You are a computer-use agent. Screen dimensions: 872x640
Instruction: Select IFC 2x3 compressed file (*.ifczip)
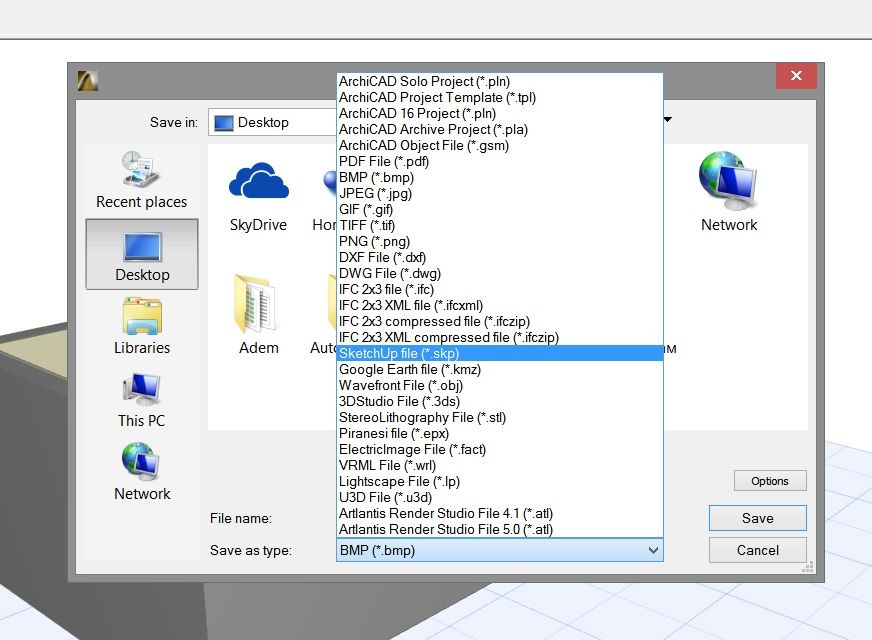coord(500,321)
